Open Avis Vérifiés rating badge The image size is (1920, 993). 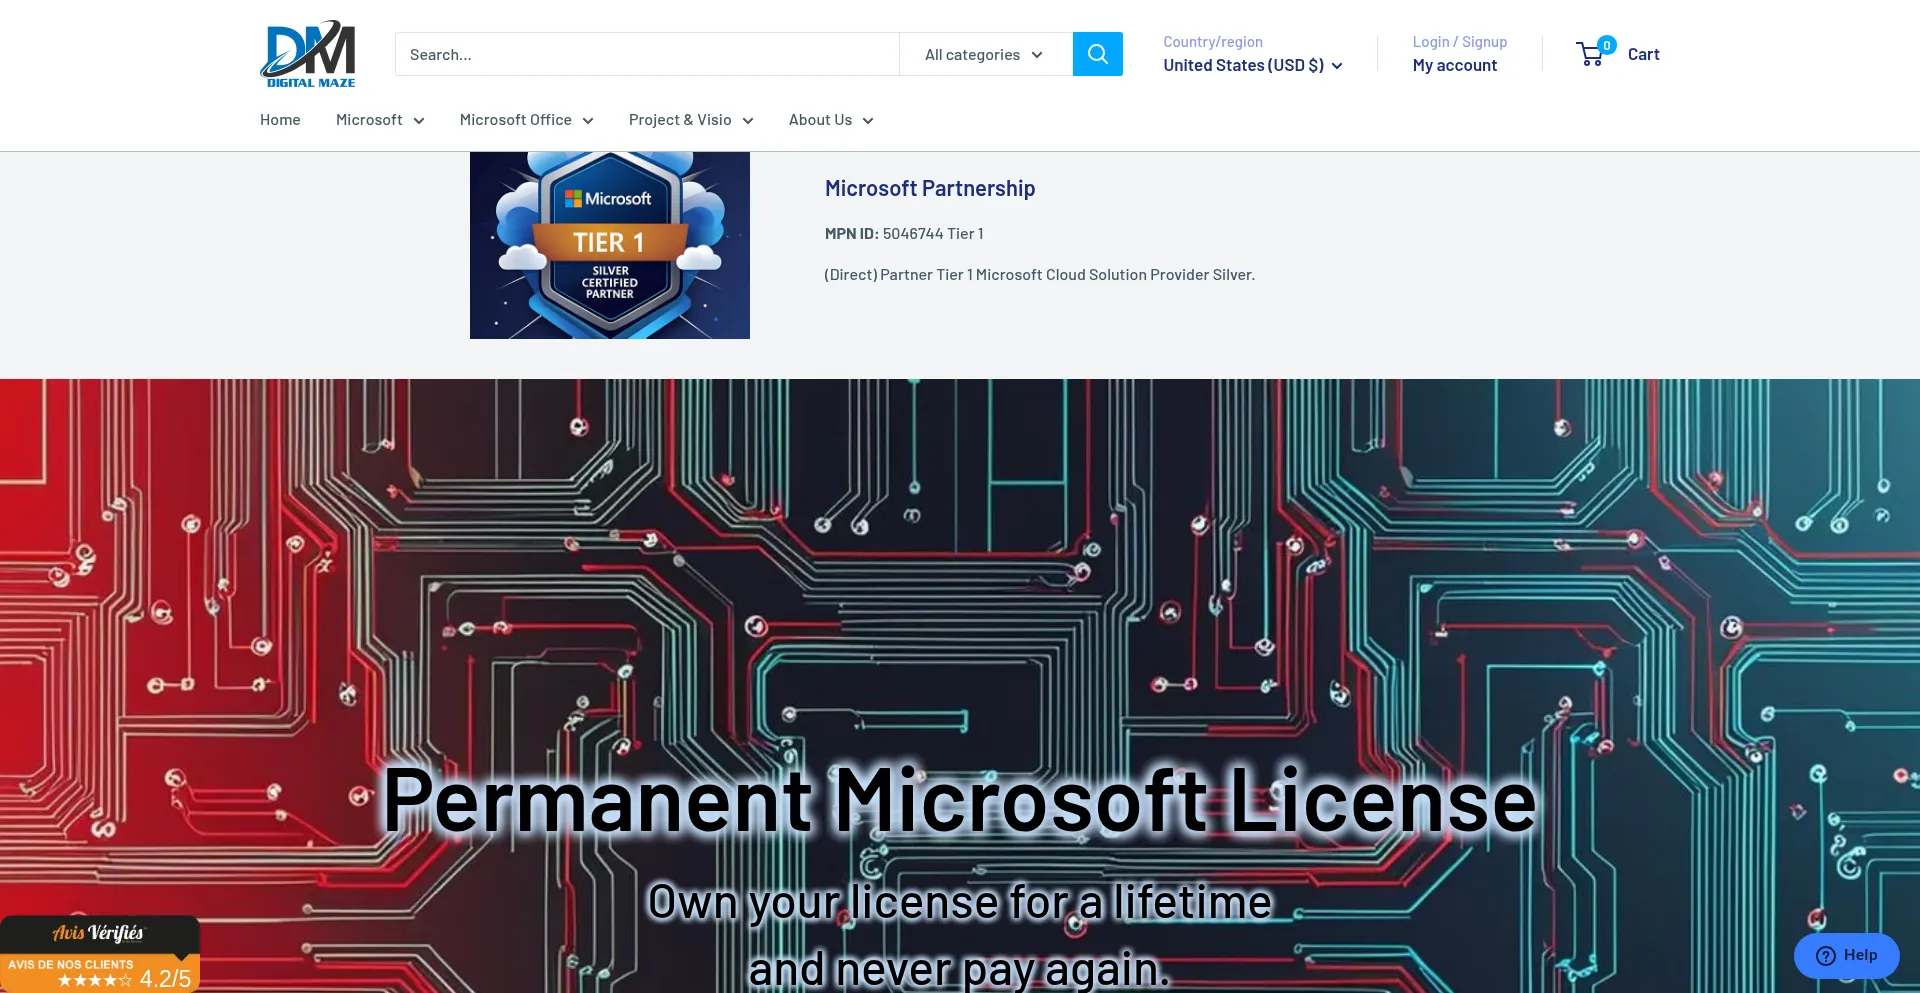[100, 954]
